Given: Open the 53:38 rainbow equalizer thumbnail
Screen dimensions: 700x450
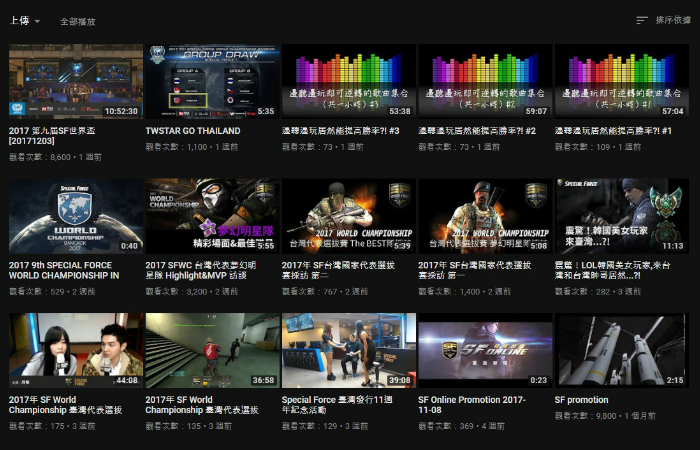Looking at the screenshot, I should [349, 81].
